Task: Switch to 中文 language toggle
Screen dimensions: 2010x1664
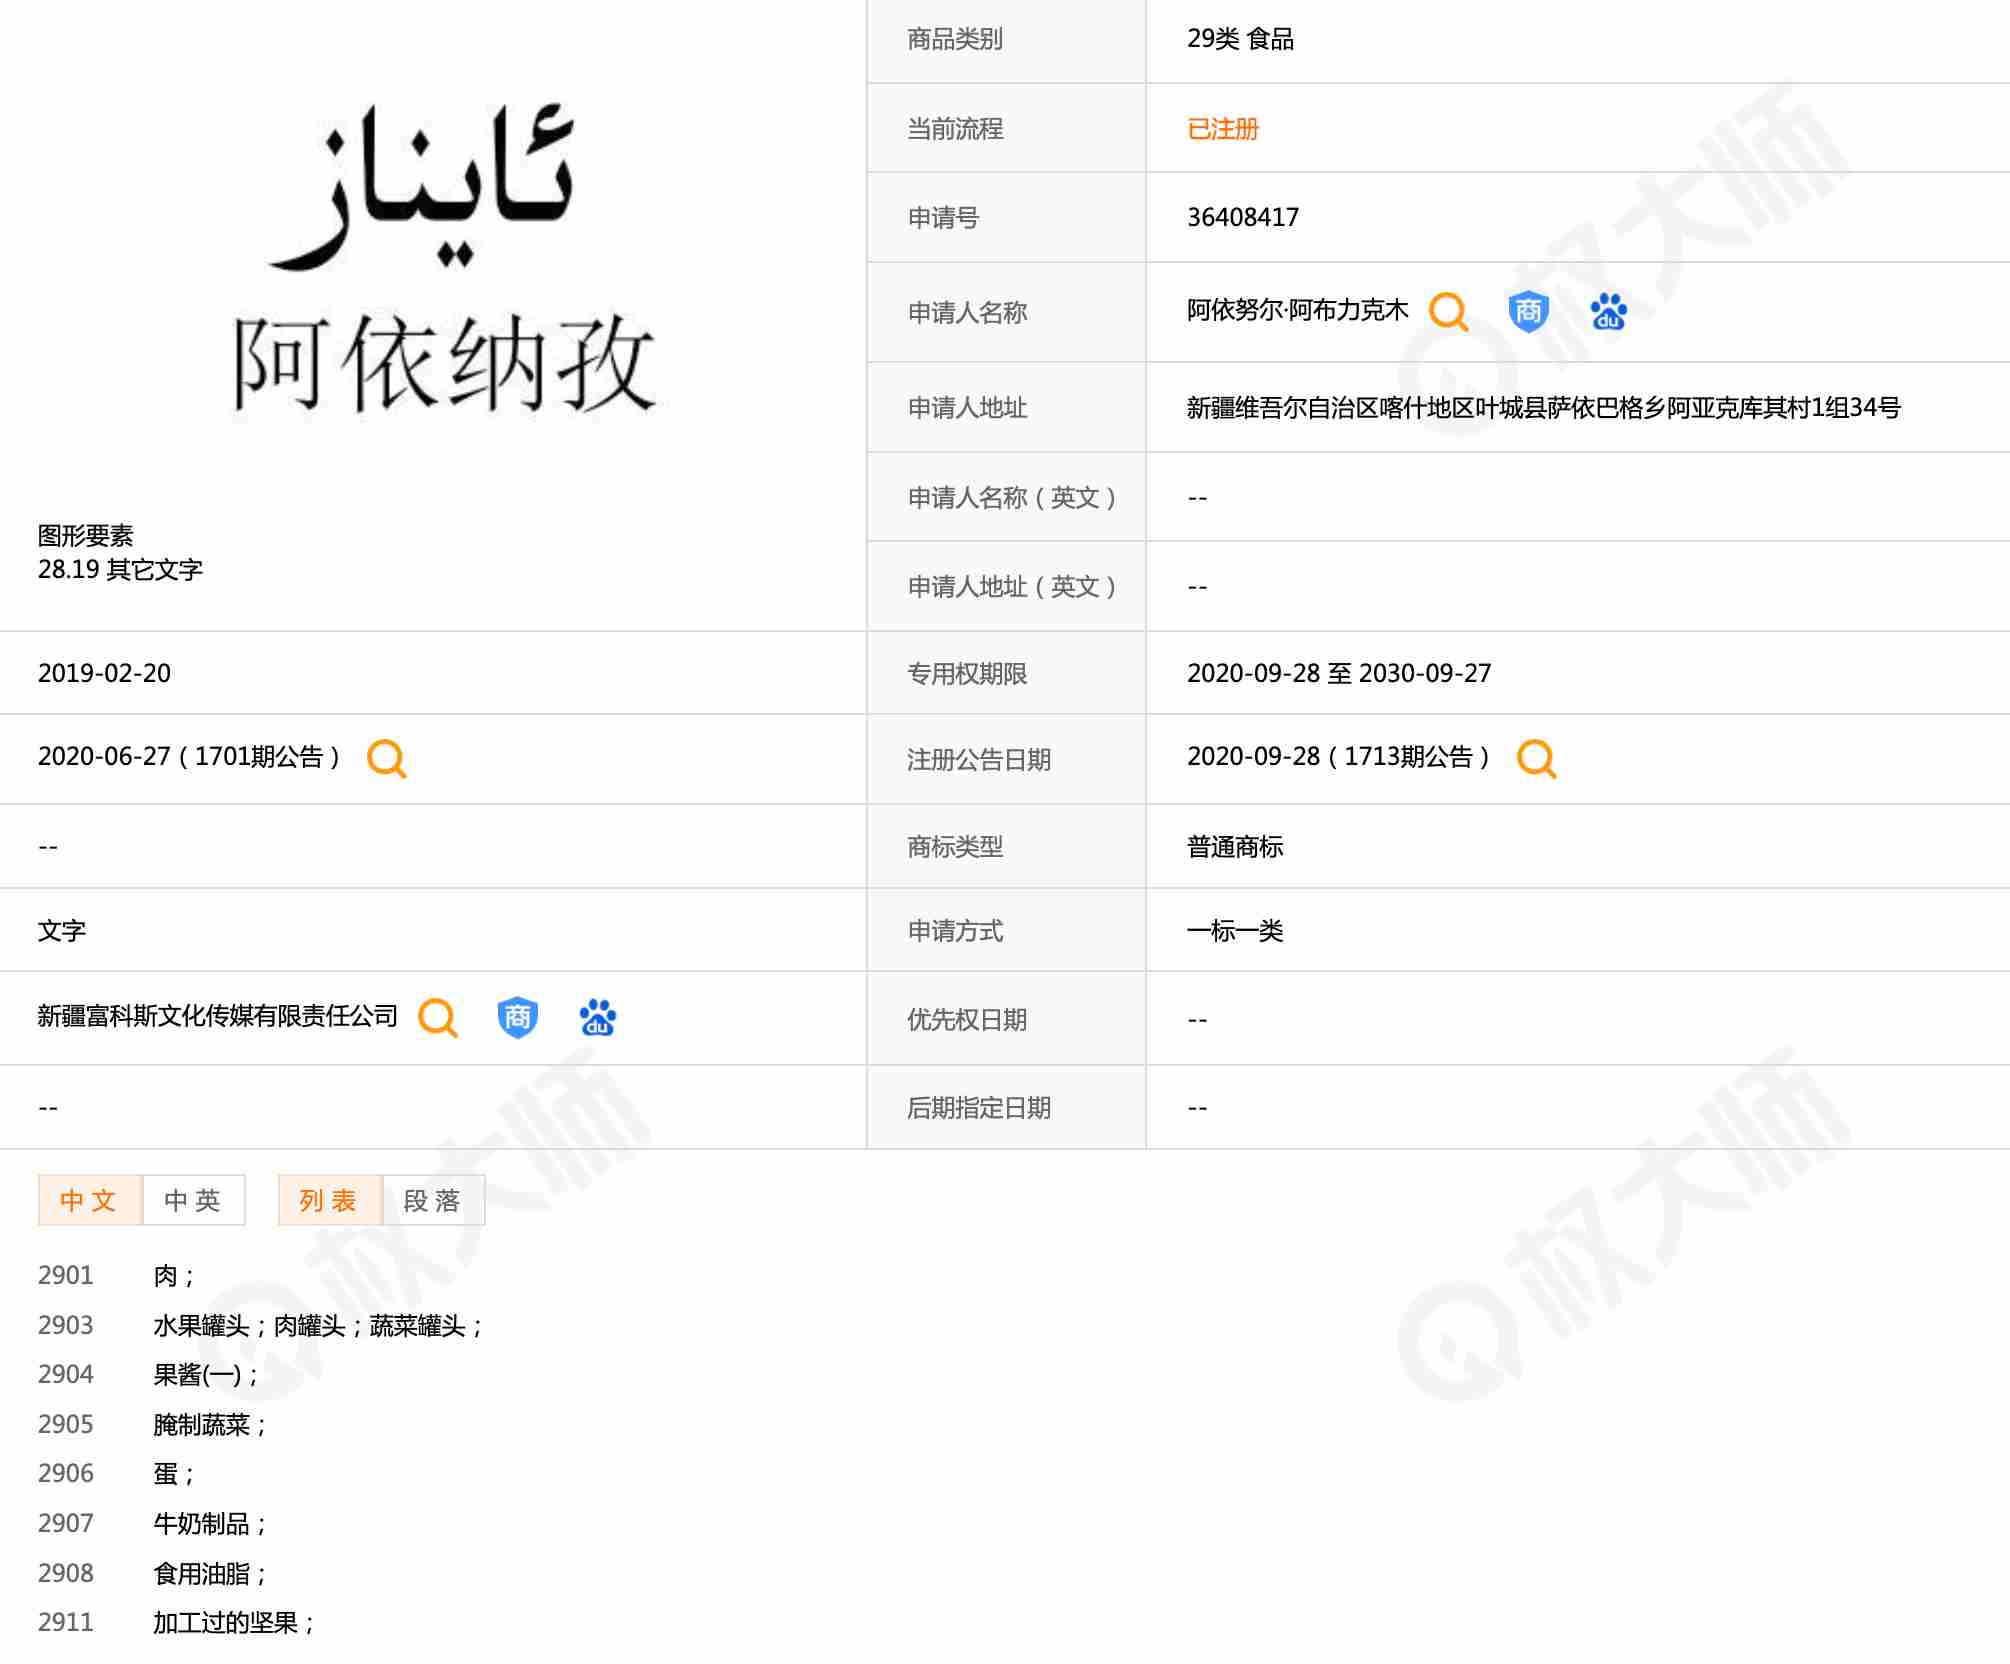Action: 89,1200
